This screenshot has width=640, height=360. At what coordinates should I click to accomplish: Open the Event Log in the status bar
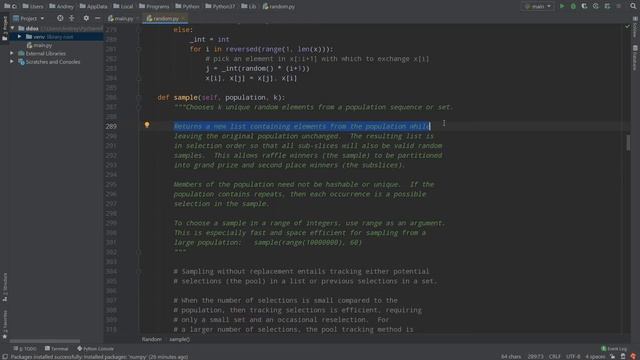tap(613, 349)
